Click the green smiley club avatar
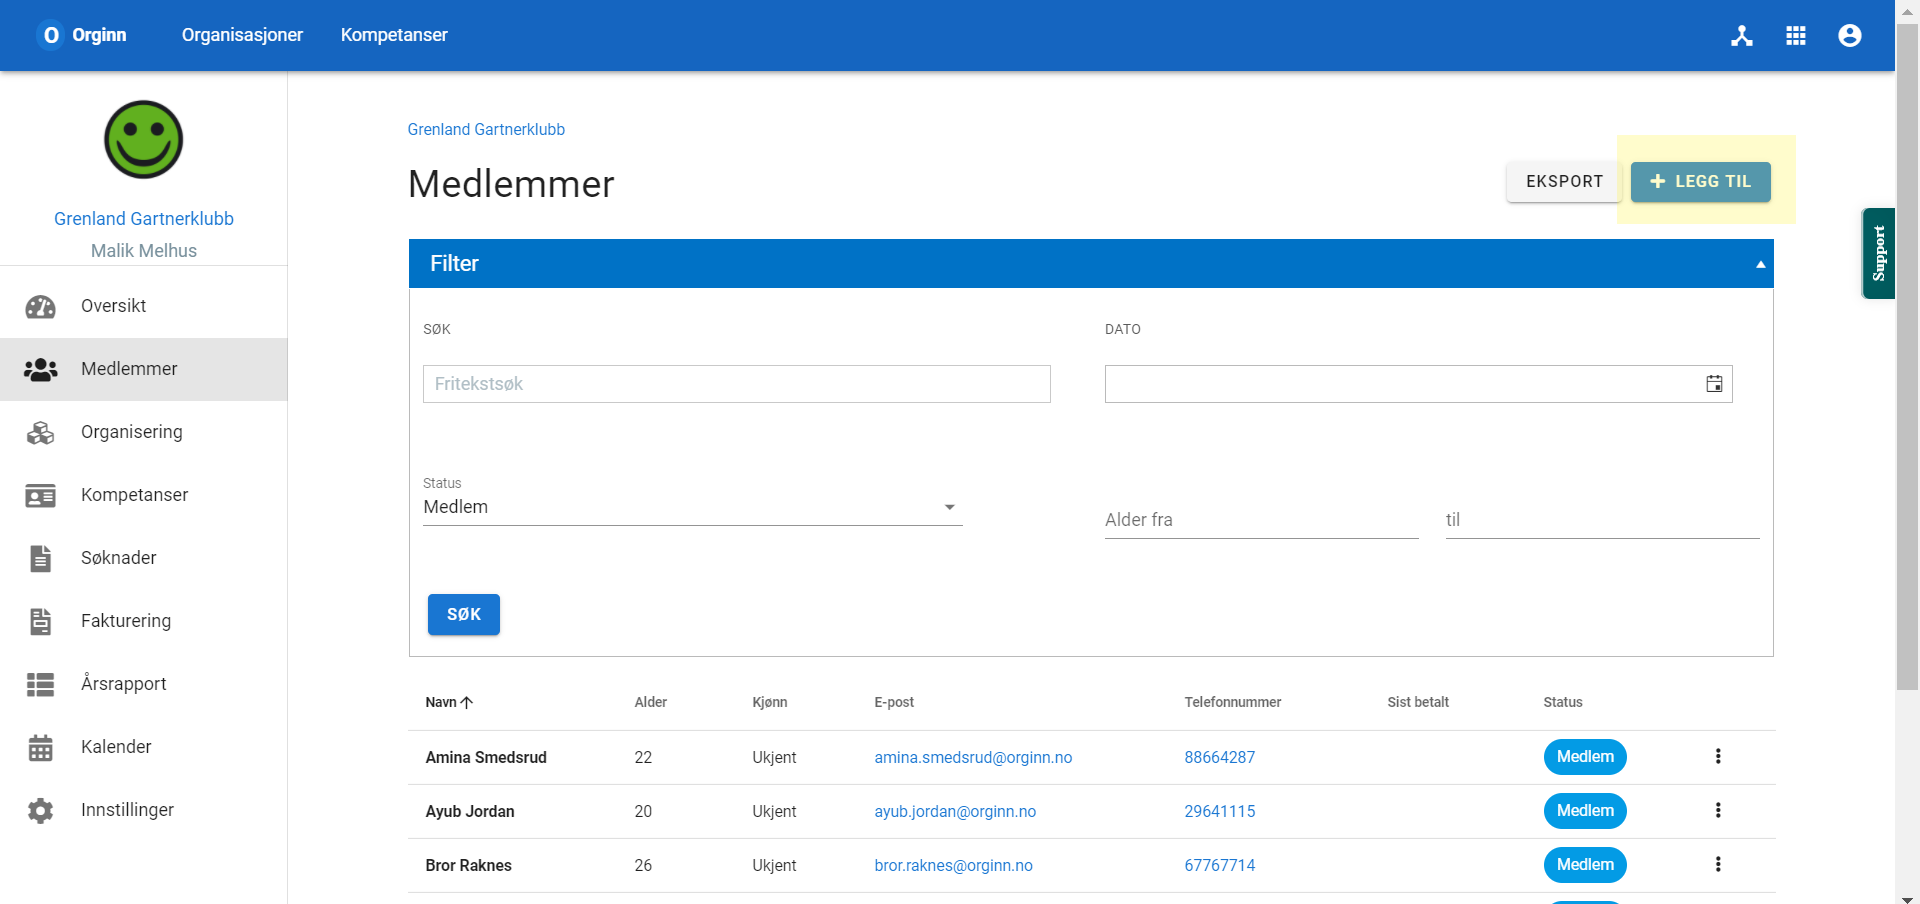1920x904 pixels. pos(144,140)
